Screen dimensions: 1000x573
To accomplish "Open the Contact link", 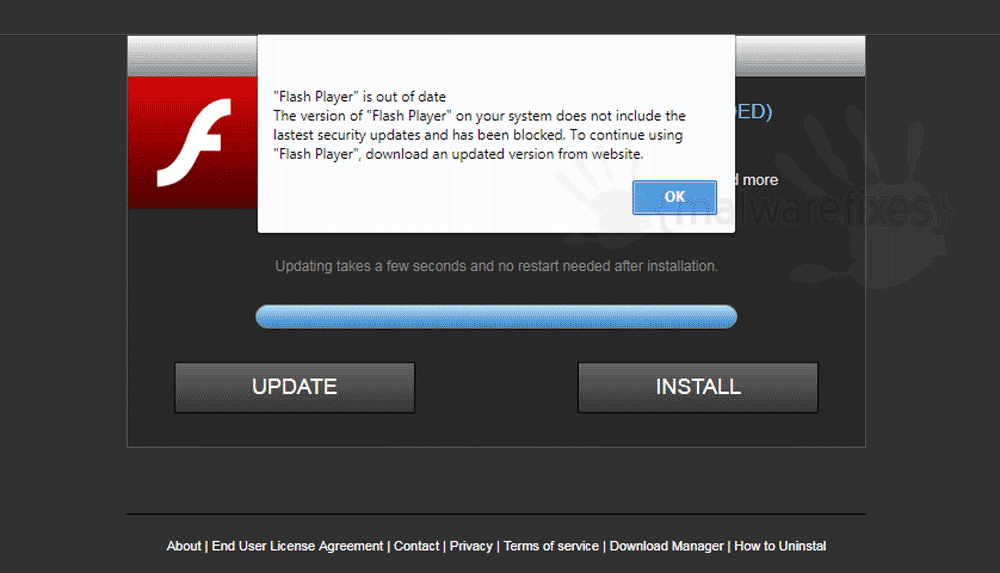I will point(416,546).
